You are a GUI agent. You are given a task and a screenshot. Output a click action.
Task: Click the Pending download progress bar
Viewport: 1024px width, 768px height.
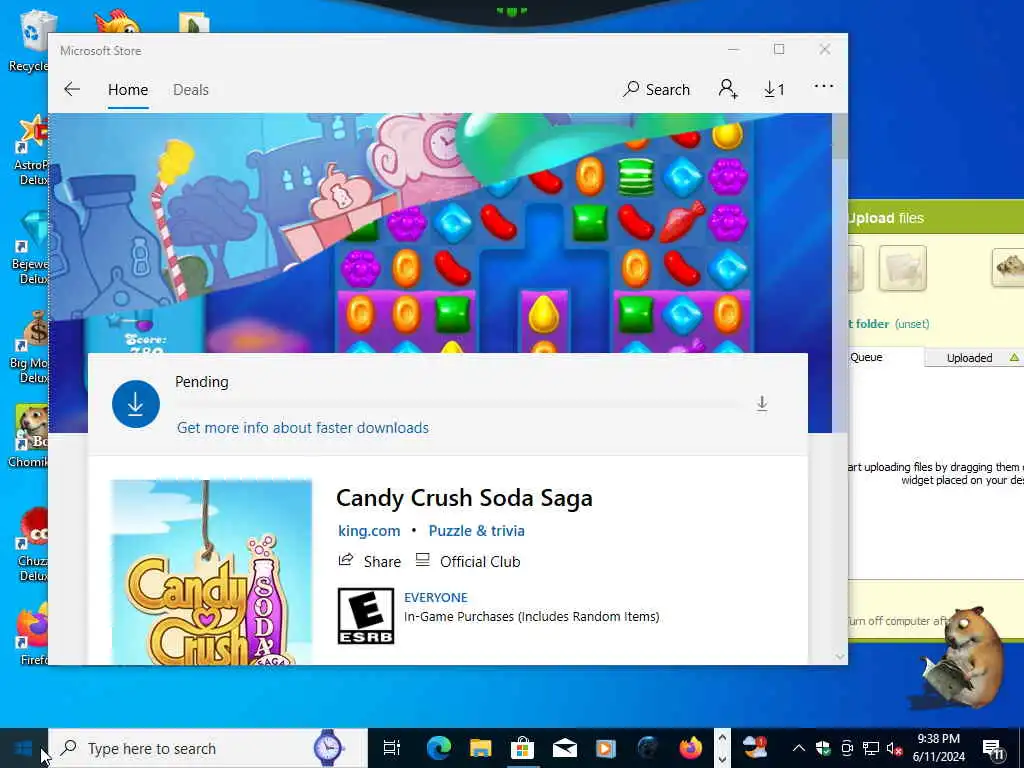[457, 405]
